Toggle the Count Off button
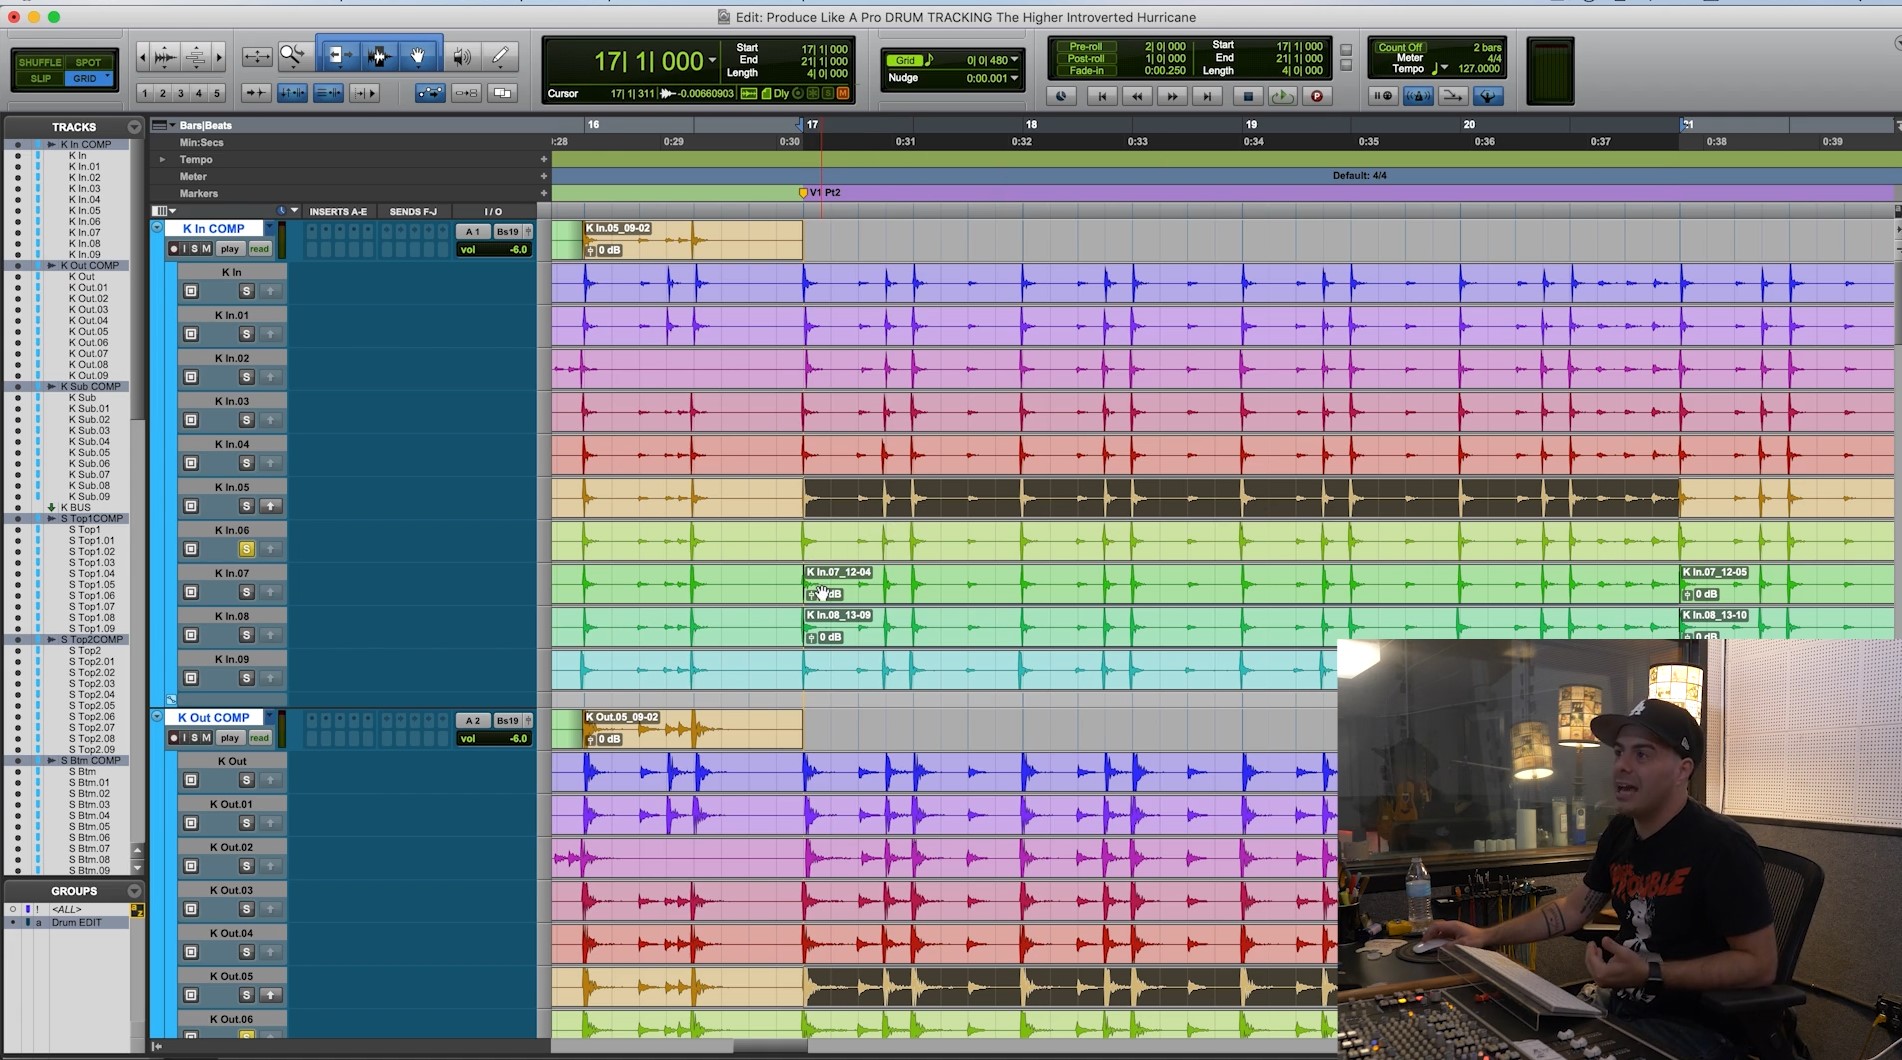The image size is (1902, 1060). tap(1400, 47)
